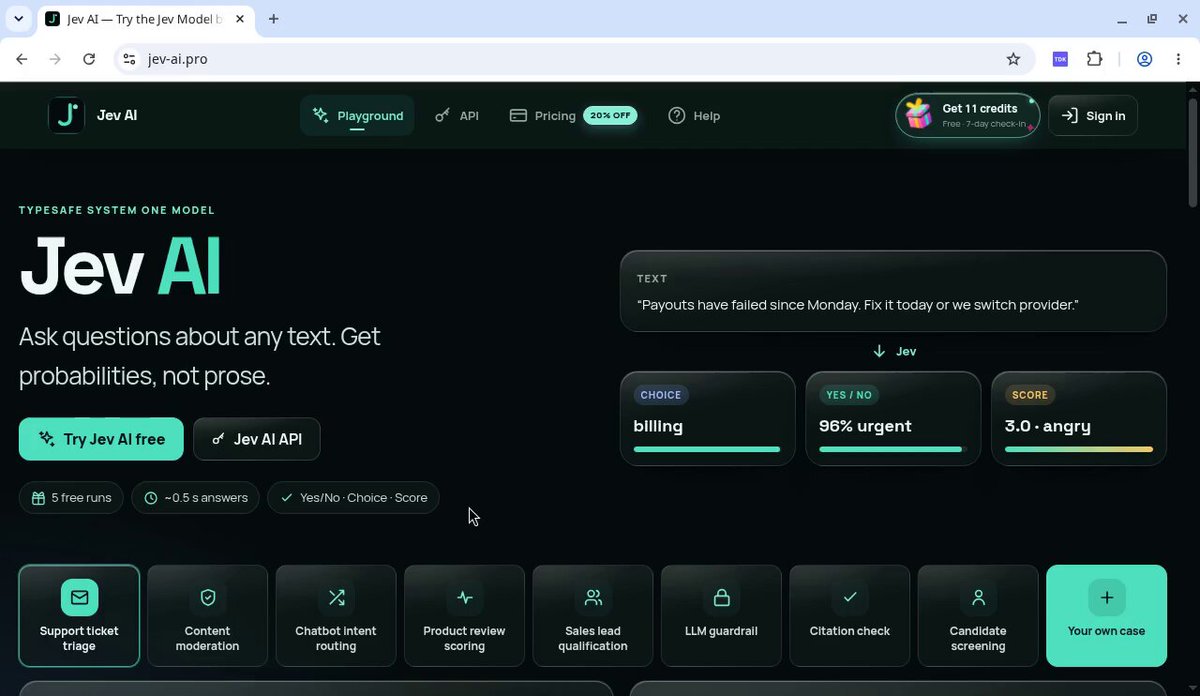Click the YES / NO label badge
Screen dimensions: 1200x696
849,395
